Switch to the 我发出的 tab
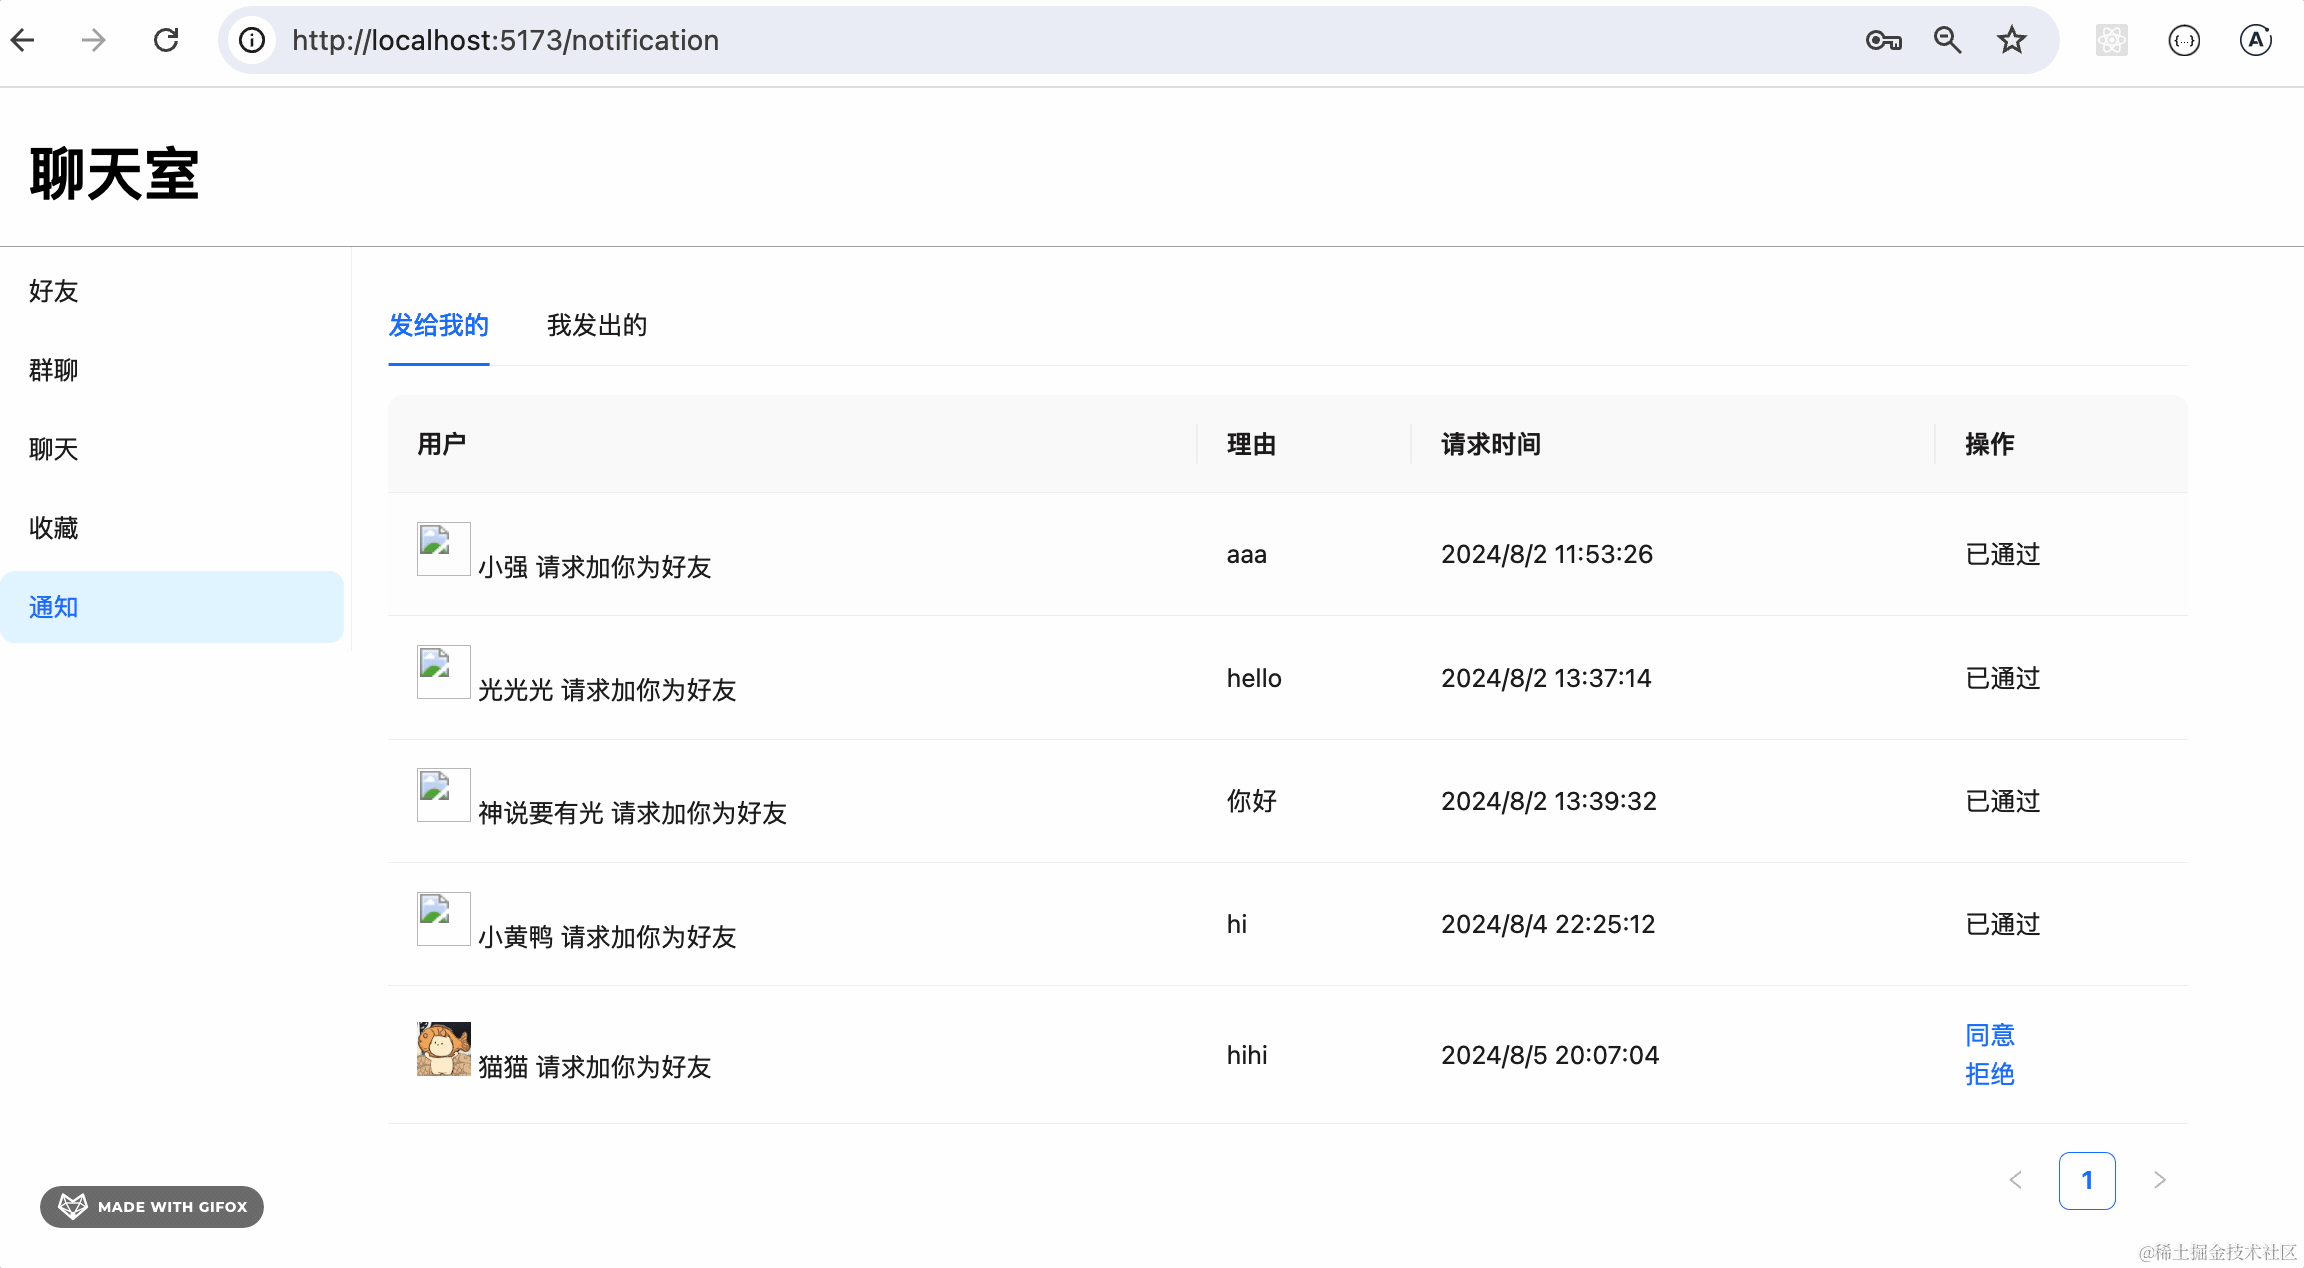The width and height of the screenshot is (2304, 1268). (596, 325)
